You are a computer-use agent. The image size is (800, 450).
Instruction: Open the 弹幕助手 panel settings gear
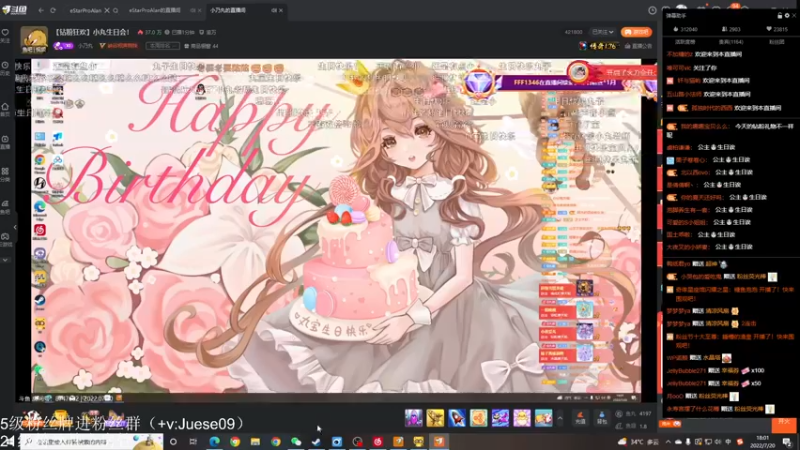(x=787, y=16)
